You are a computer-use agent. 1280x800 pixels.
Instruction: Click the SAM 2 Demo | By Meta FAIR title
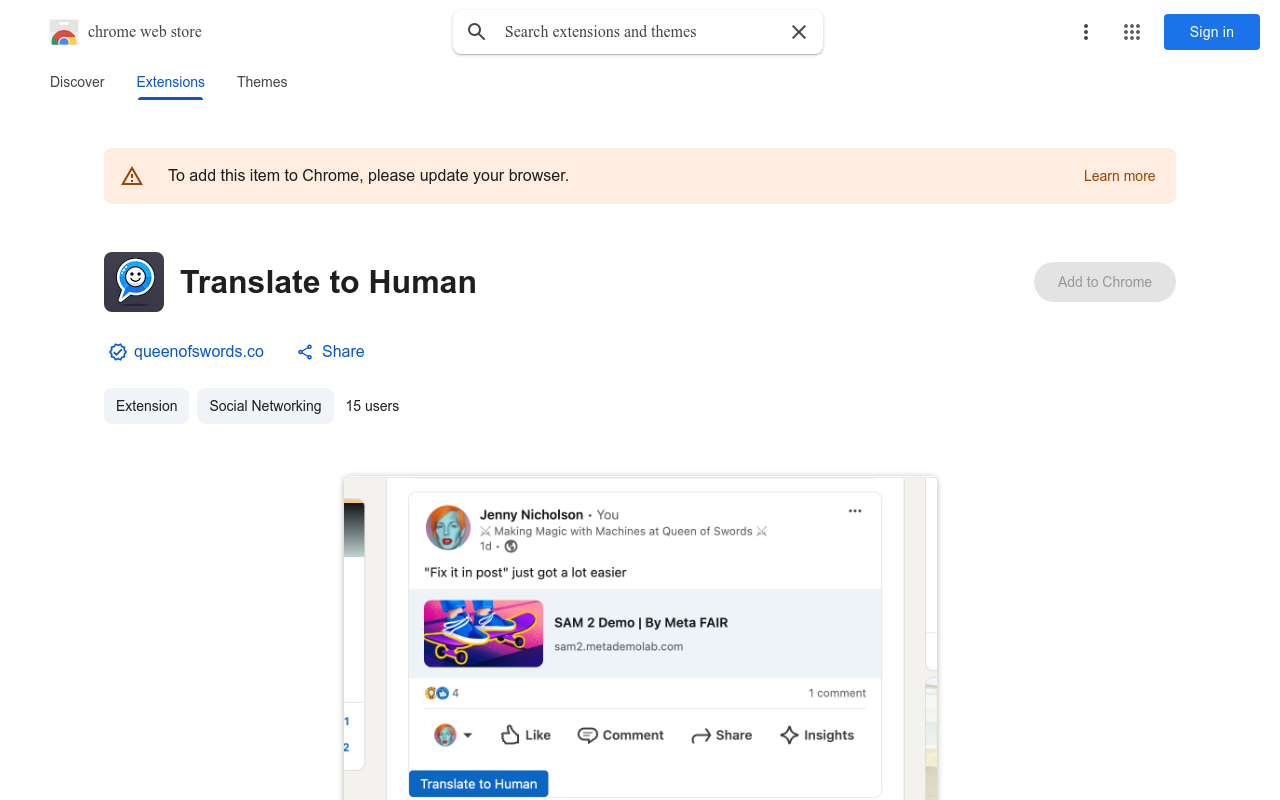[x=641, y=622]
